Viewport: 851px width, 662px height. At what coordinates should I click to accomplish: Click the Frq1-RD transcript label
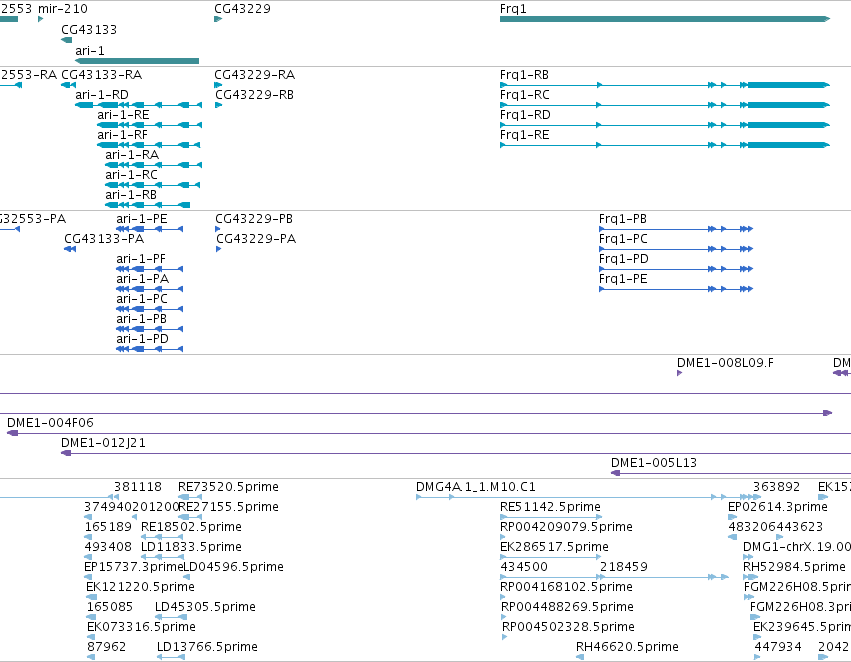coord(525,115)
